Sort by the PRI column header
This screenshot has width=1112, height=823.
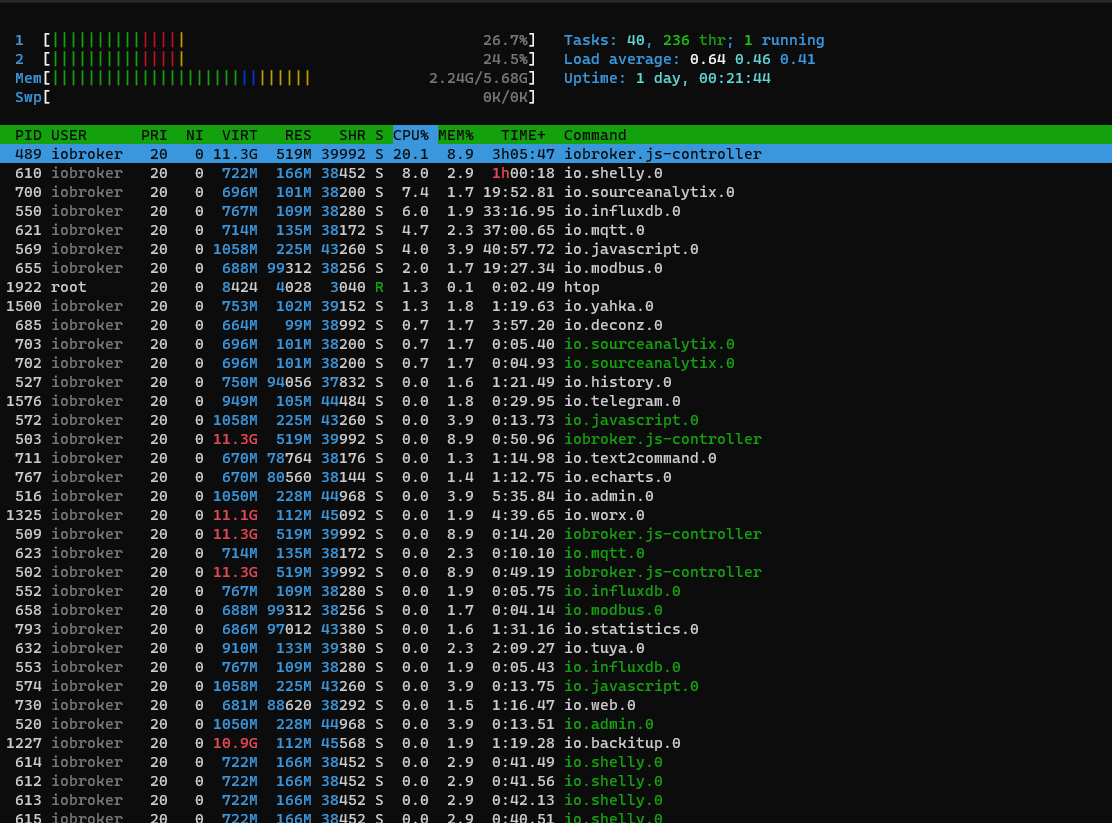(x=154, y=135)
